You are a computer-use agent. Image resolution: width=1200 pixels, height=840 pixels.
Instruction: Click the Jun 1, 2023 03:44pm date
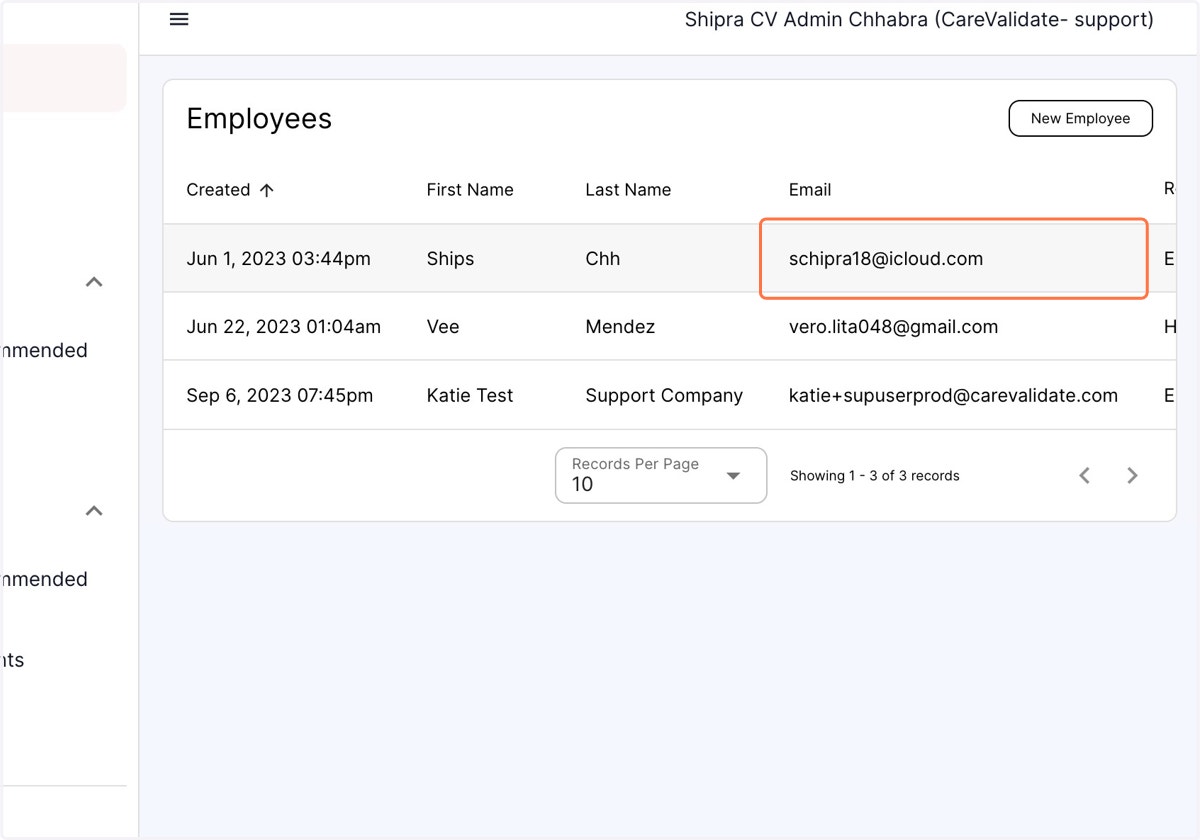[278, 259]
